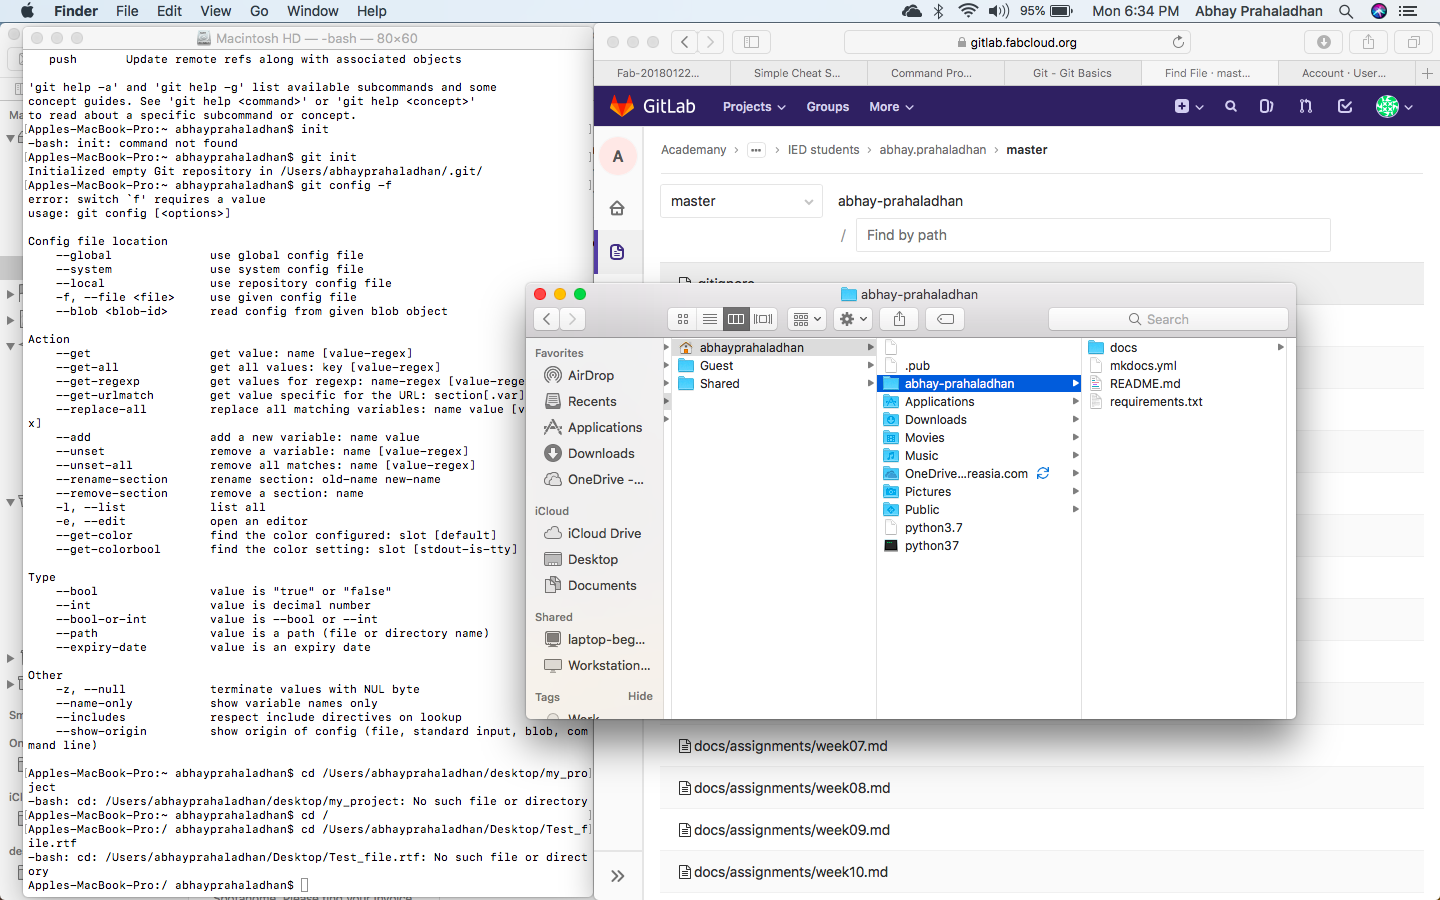Open the Bluetooth menu bar icon

coord(938,11)
